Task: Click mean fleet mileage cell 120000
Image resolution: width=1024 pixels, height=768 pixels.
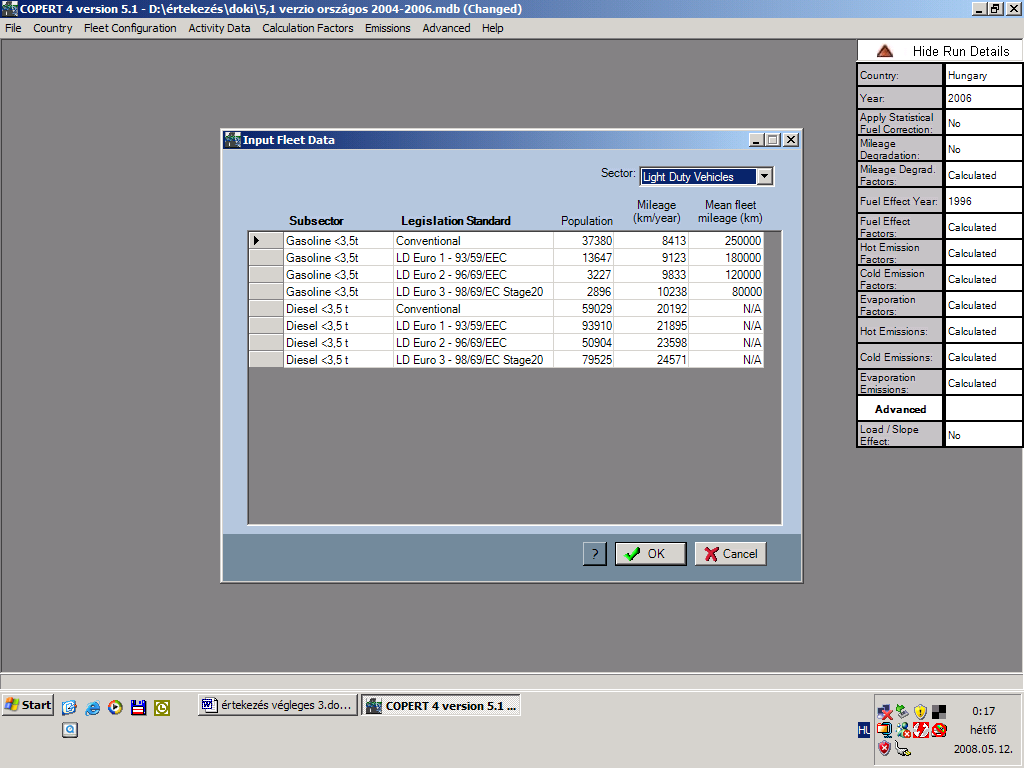Action: (x=726, y=274)
